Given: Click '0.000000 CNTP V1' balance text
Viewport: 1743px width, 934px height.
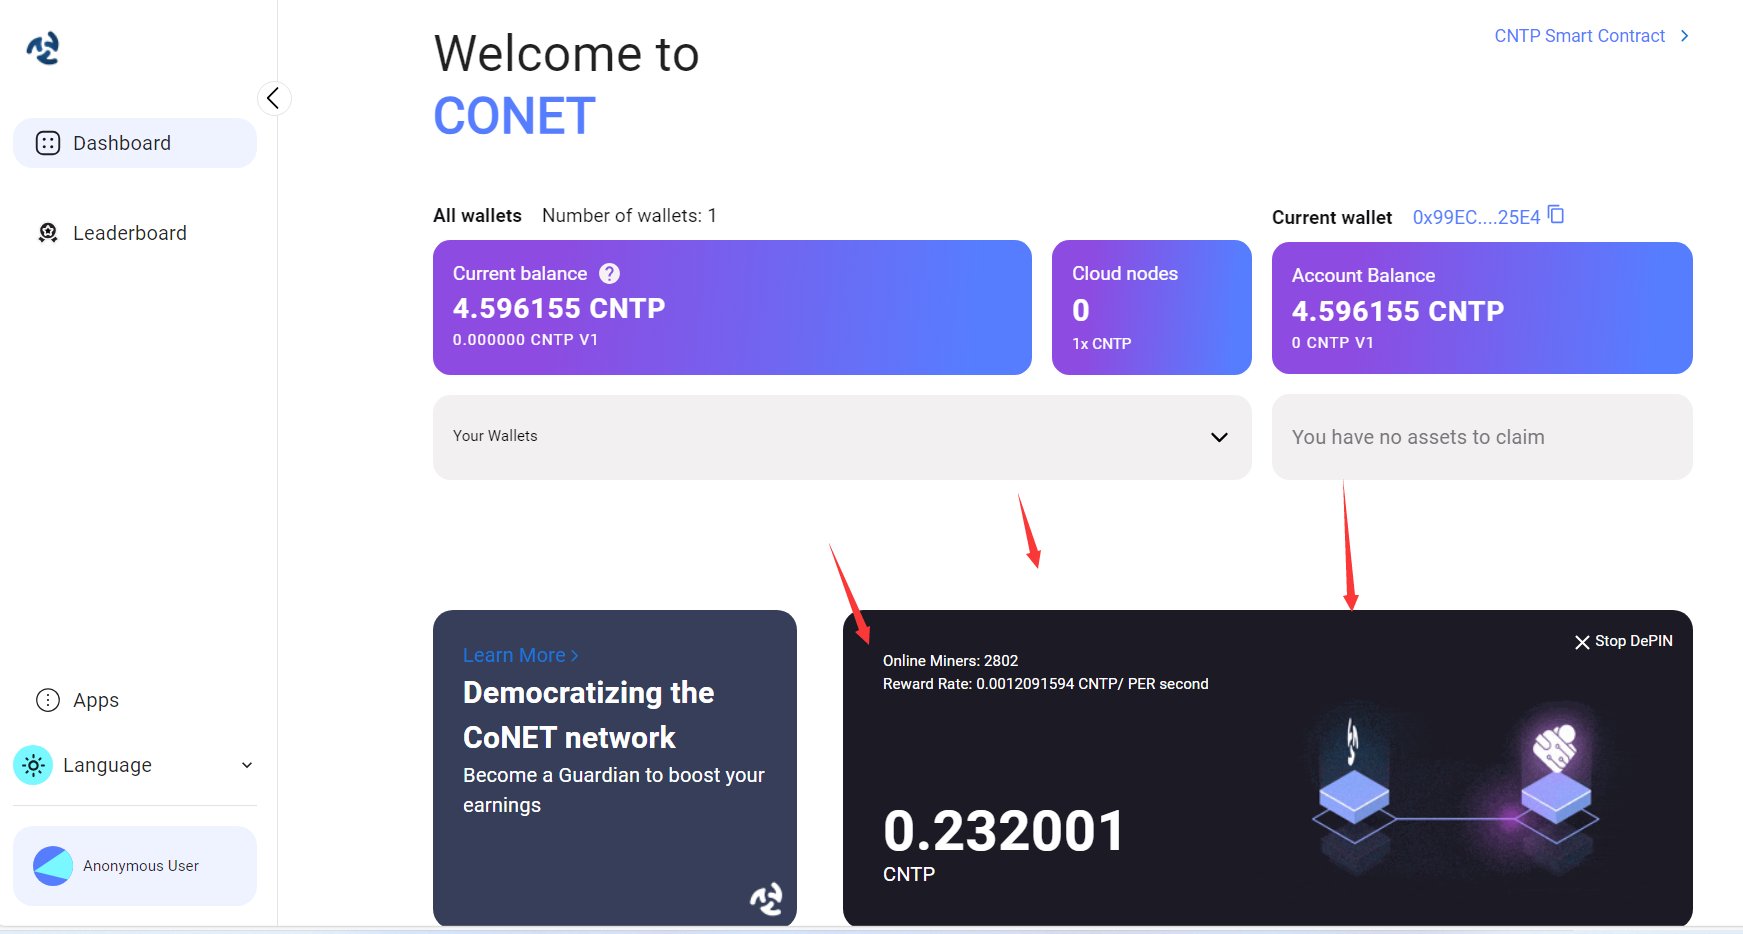Looking at the screenshot, I should [525, 340].
